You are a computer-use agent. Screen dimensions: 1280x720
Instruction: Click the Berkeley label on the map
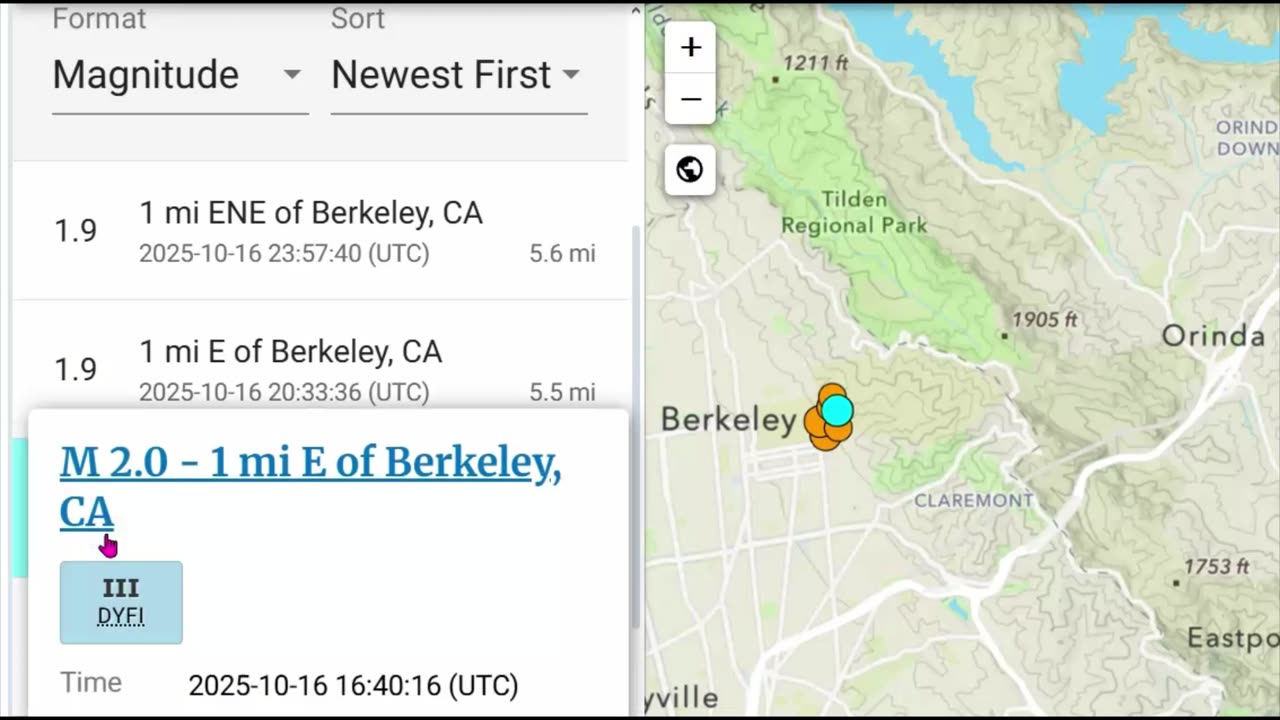(728, 420)
